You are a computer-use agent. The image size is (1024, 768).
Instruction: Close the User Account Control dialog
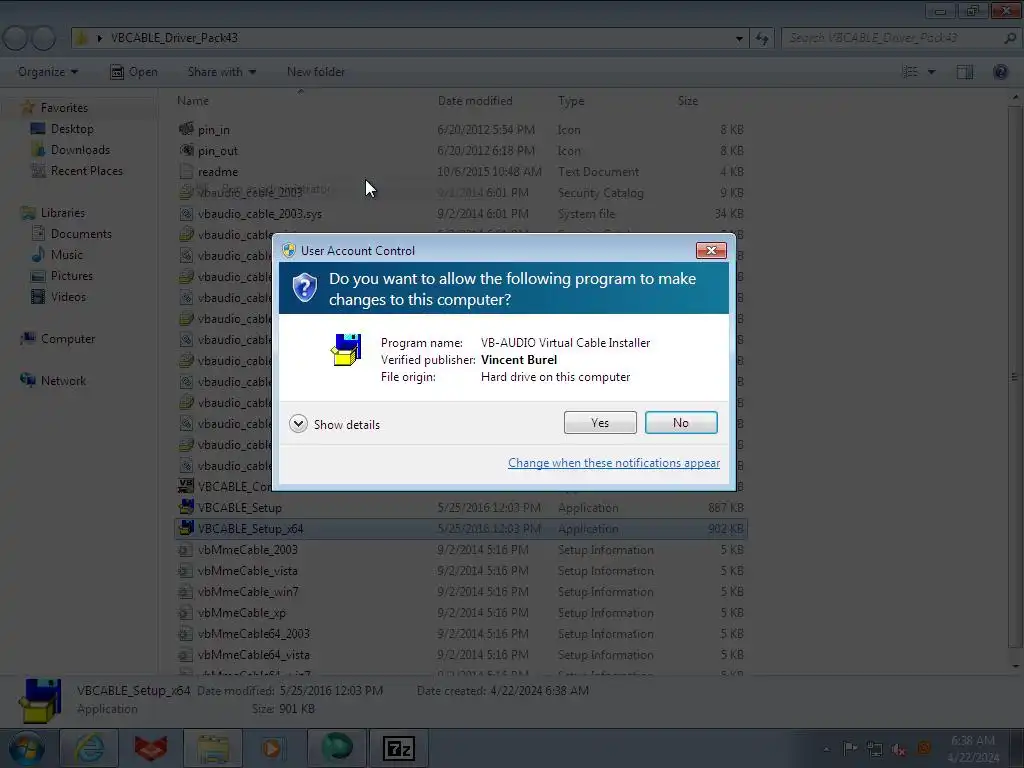tap(711, 250)
